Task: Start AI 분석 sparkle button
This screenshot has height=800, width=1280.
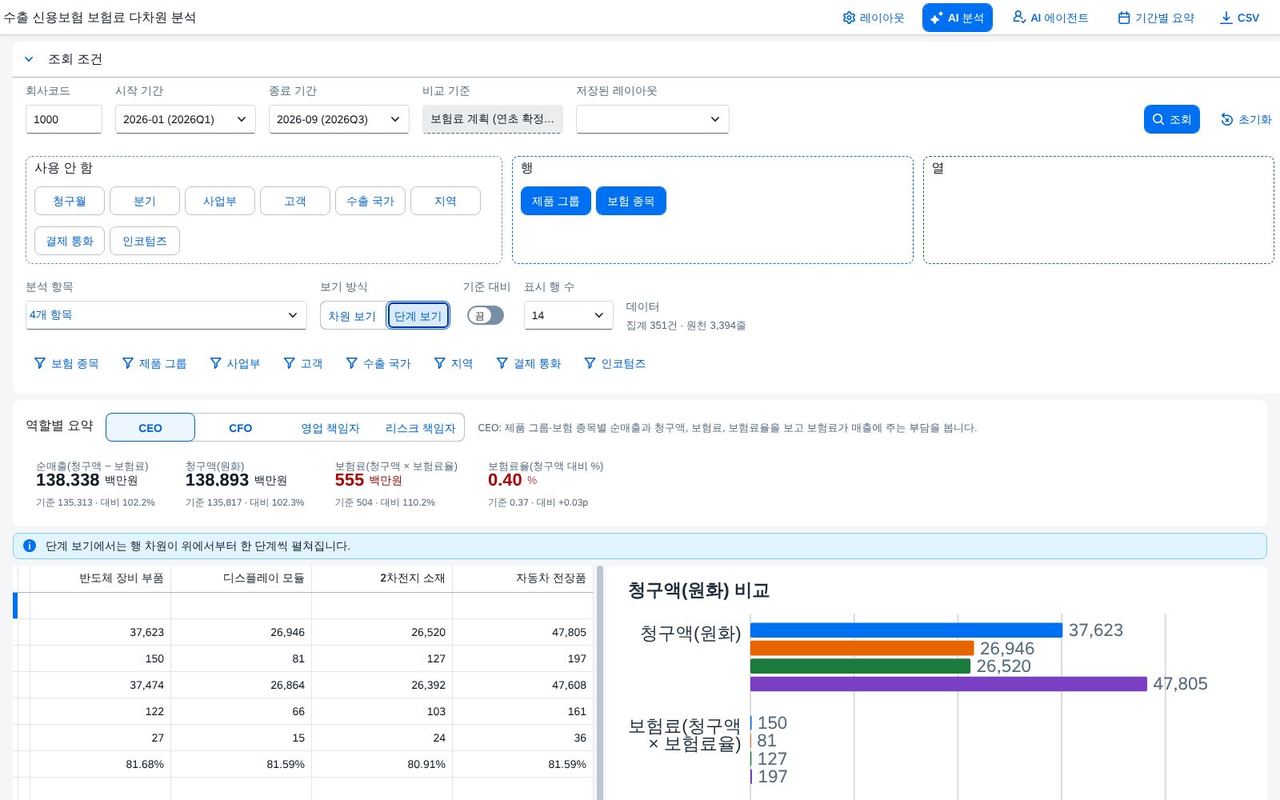Action: click(957, 18)
